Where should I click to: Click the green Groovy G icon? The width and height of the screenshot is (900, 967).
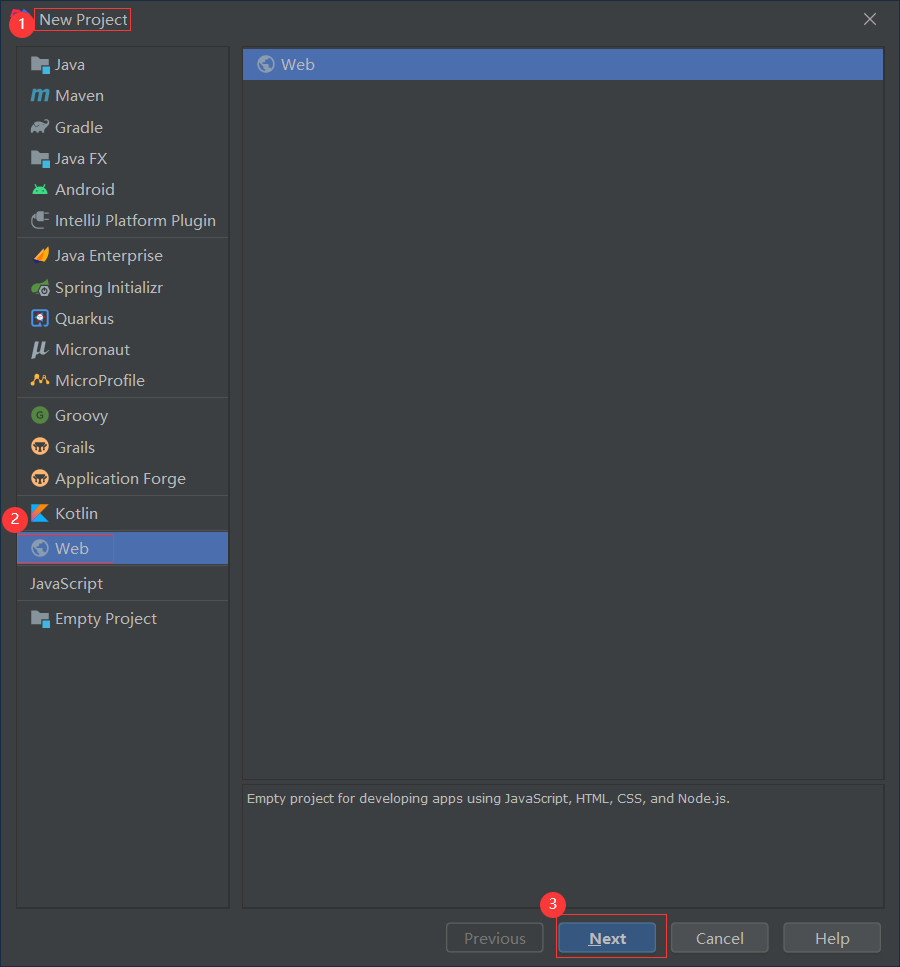pyautogui.click(x=40, y=415)
